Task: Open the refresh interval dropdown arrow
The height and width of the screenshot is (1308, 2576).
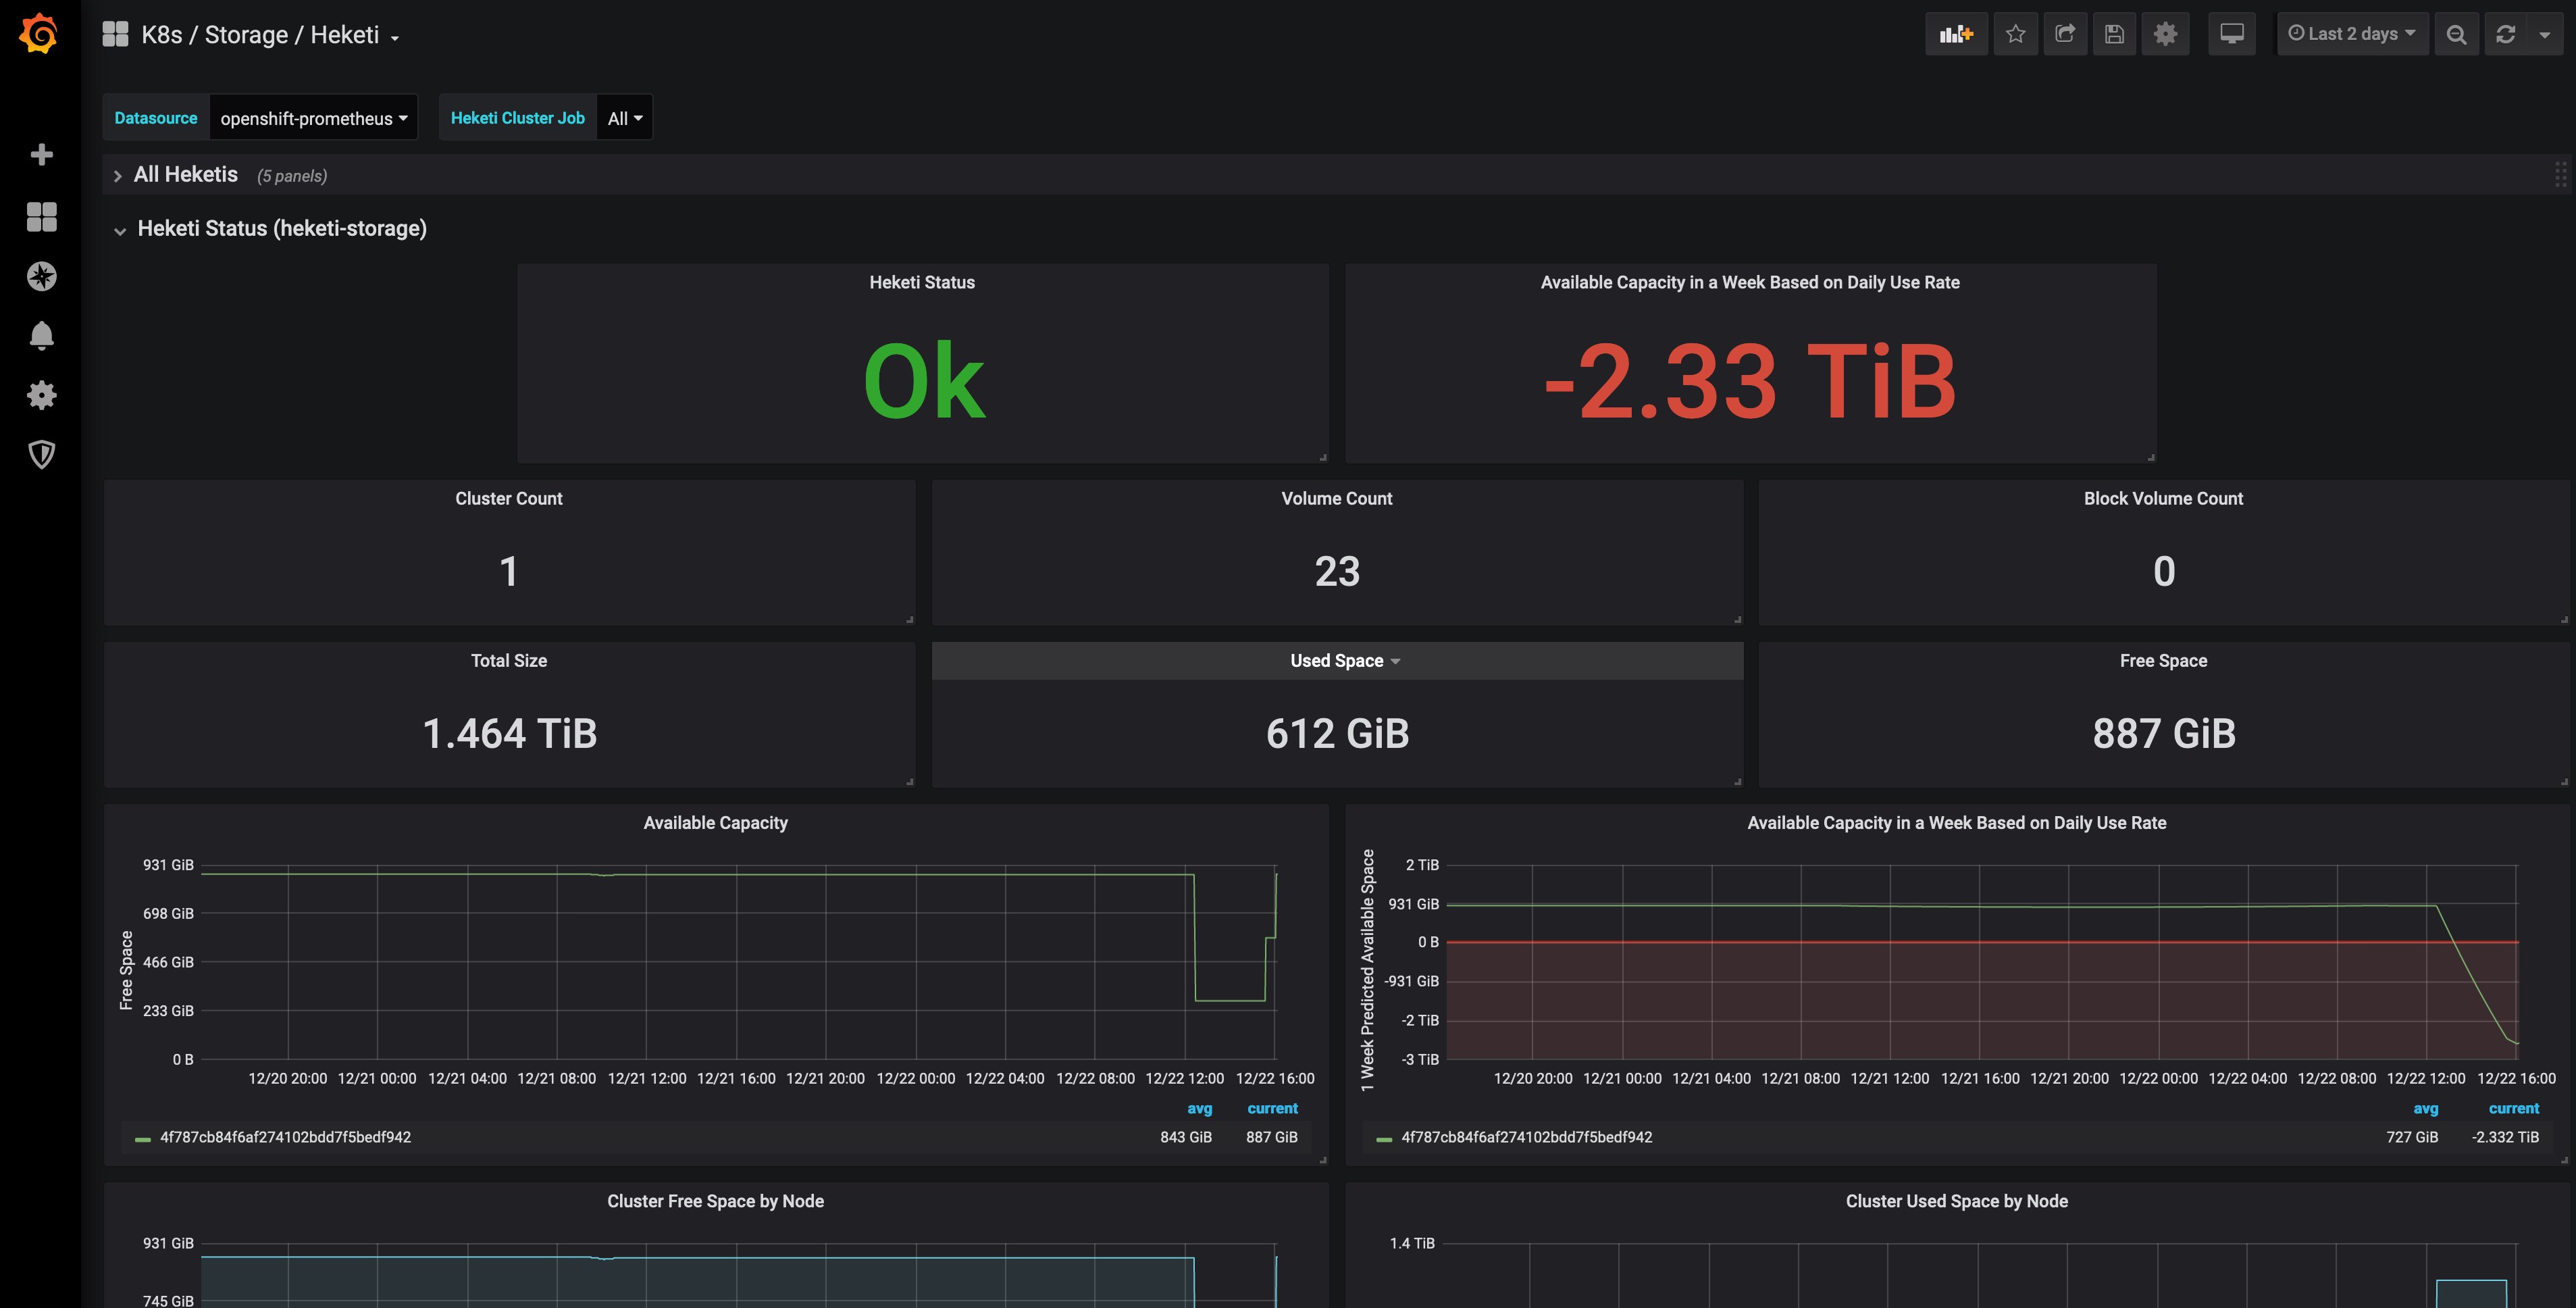Action: tap(2544, 34)
